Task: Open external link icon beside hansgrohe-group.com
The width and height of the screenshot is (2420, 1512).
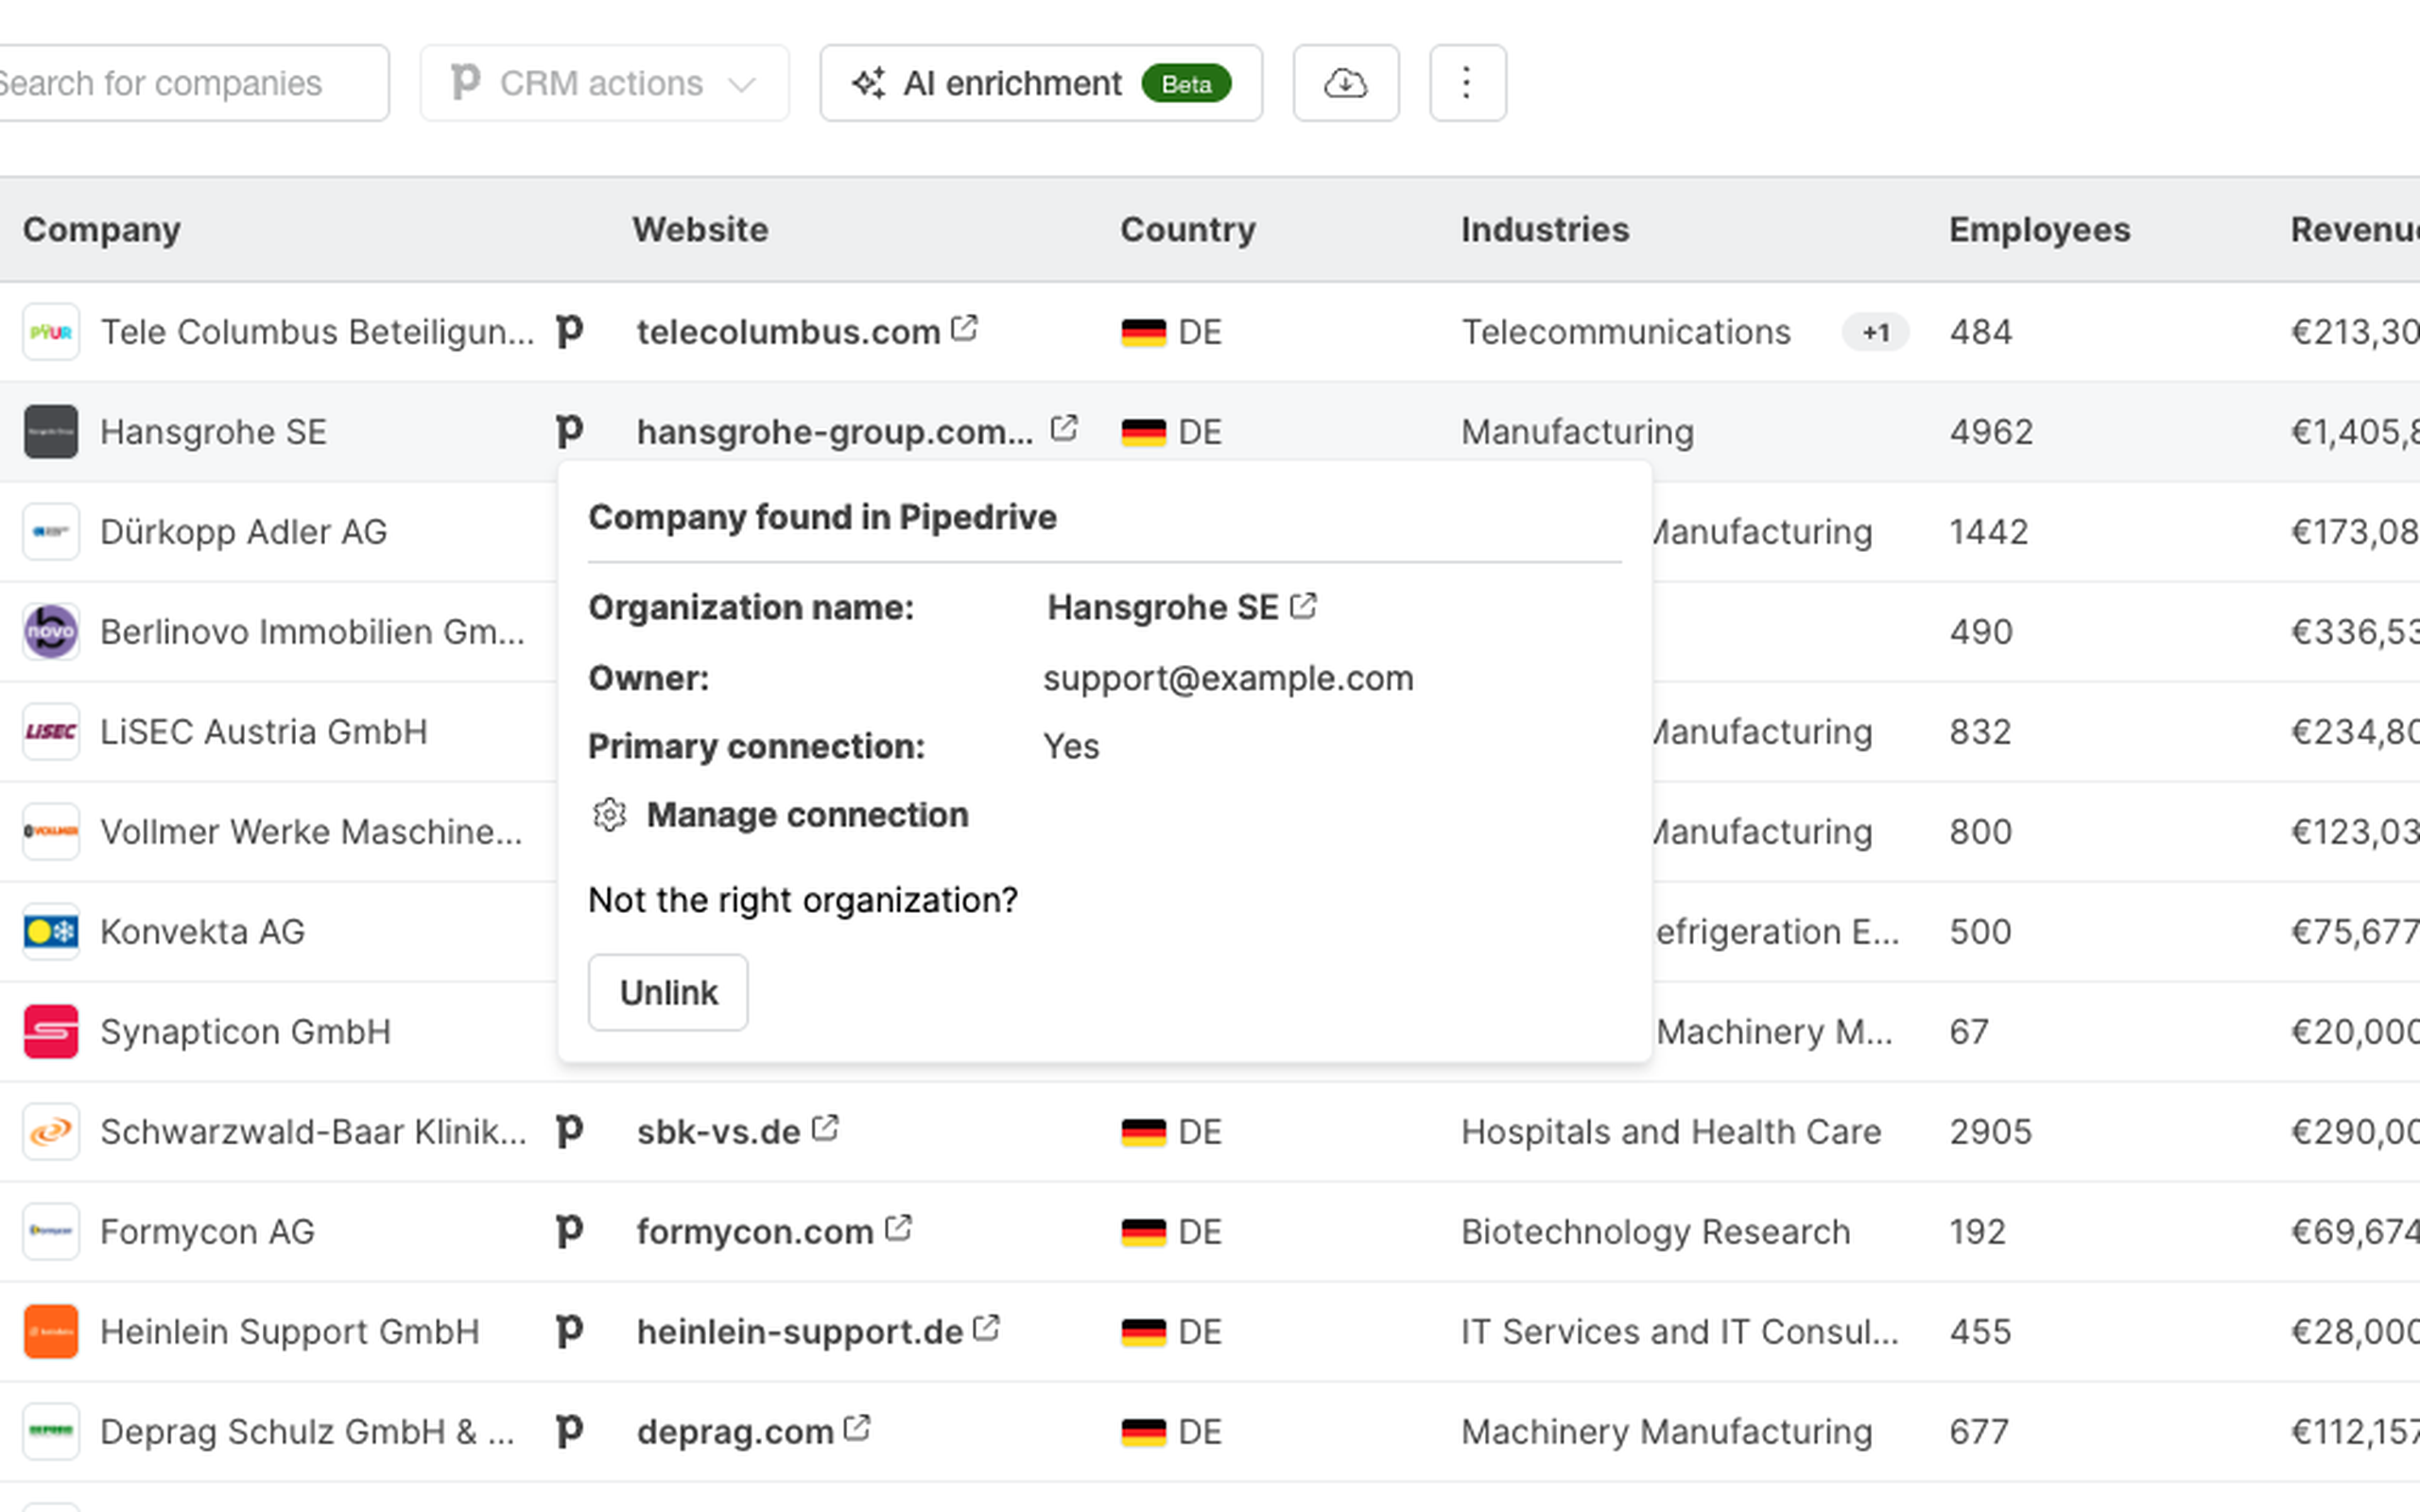Action: click(1064, 428)
